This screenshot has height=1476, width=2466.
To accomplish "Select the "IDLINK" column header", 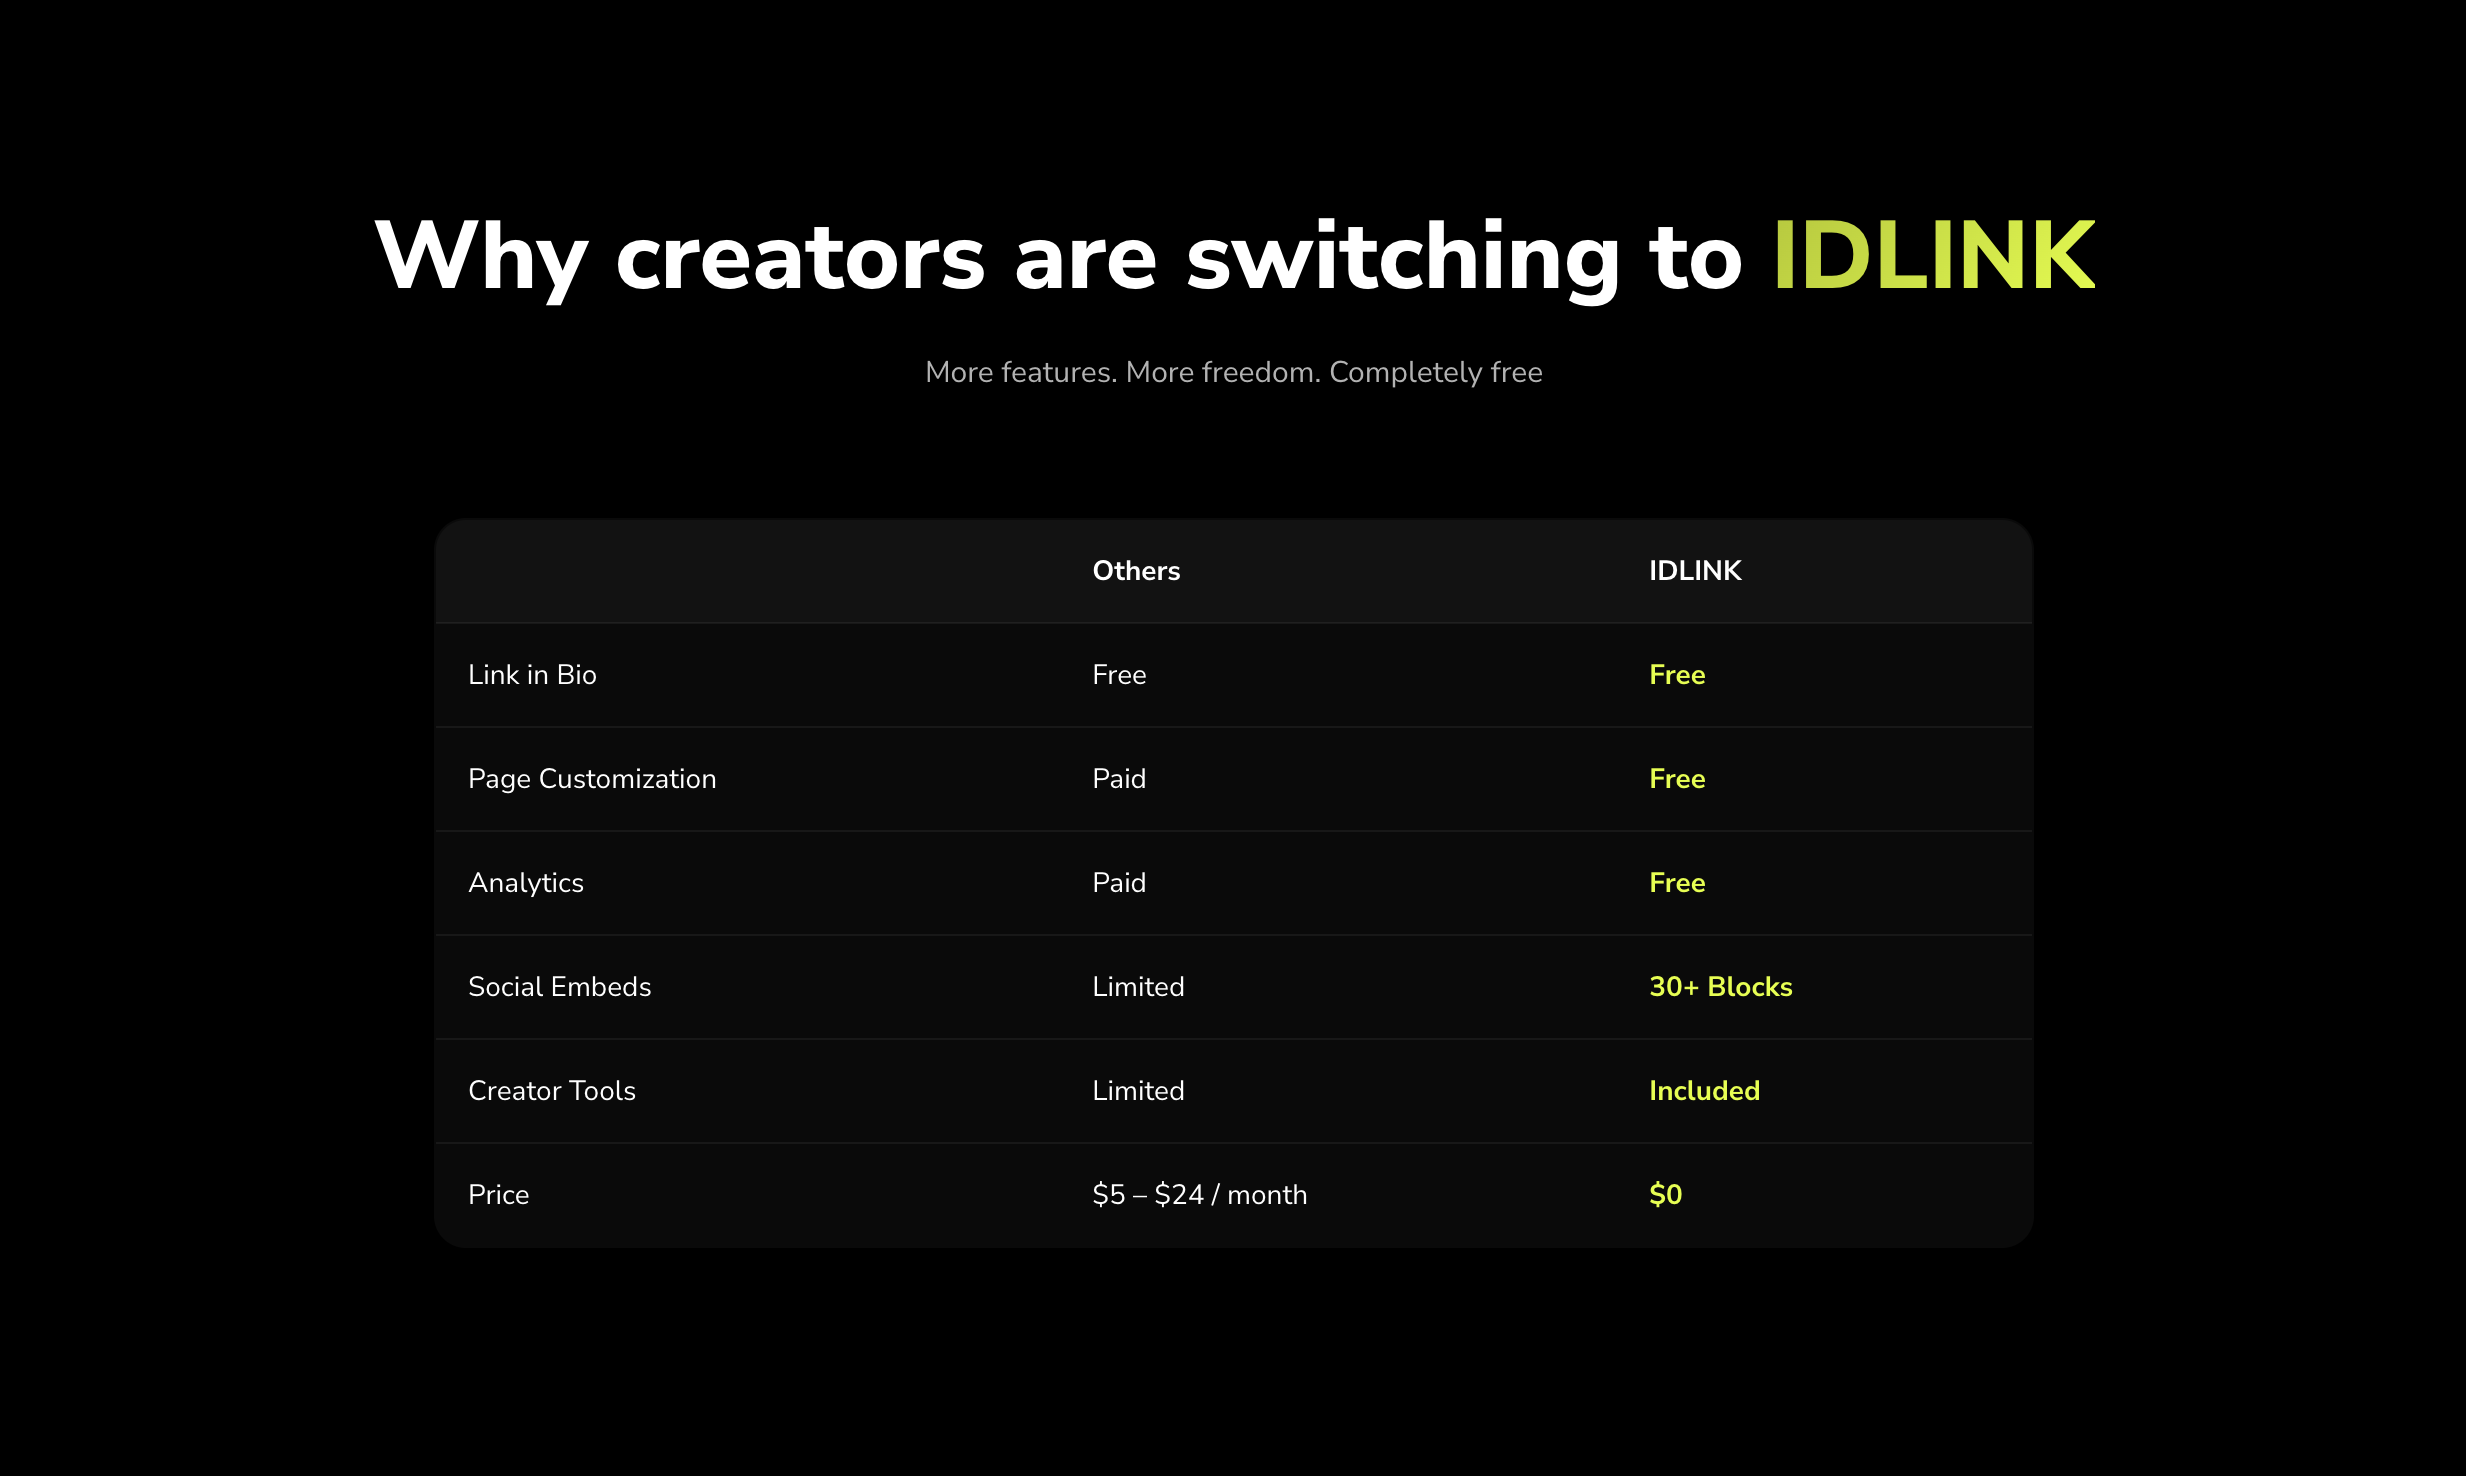I will (1694, 570).
